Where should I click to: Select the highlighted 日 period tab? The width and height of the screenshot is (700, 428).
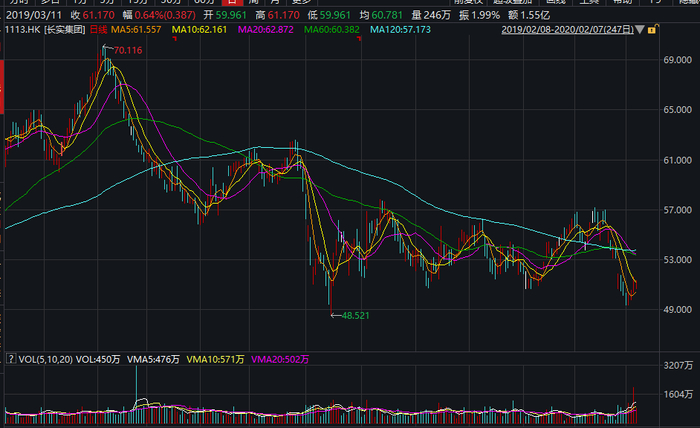point(233,3)
